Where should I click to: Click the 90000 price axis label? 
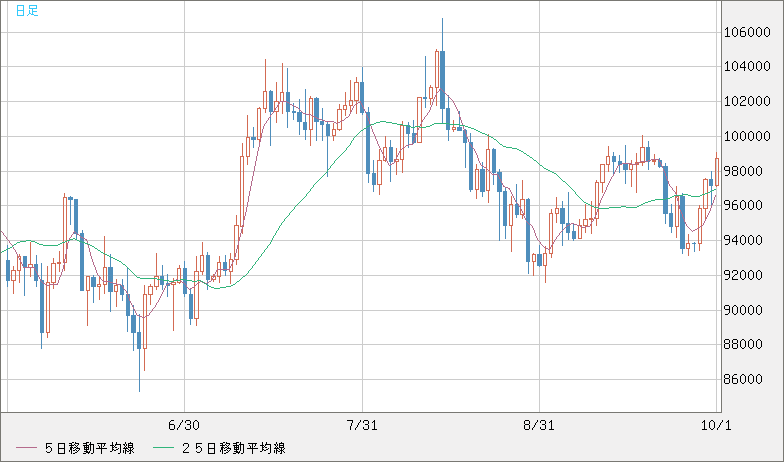747,310
